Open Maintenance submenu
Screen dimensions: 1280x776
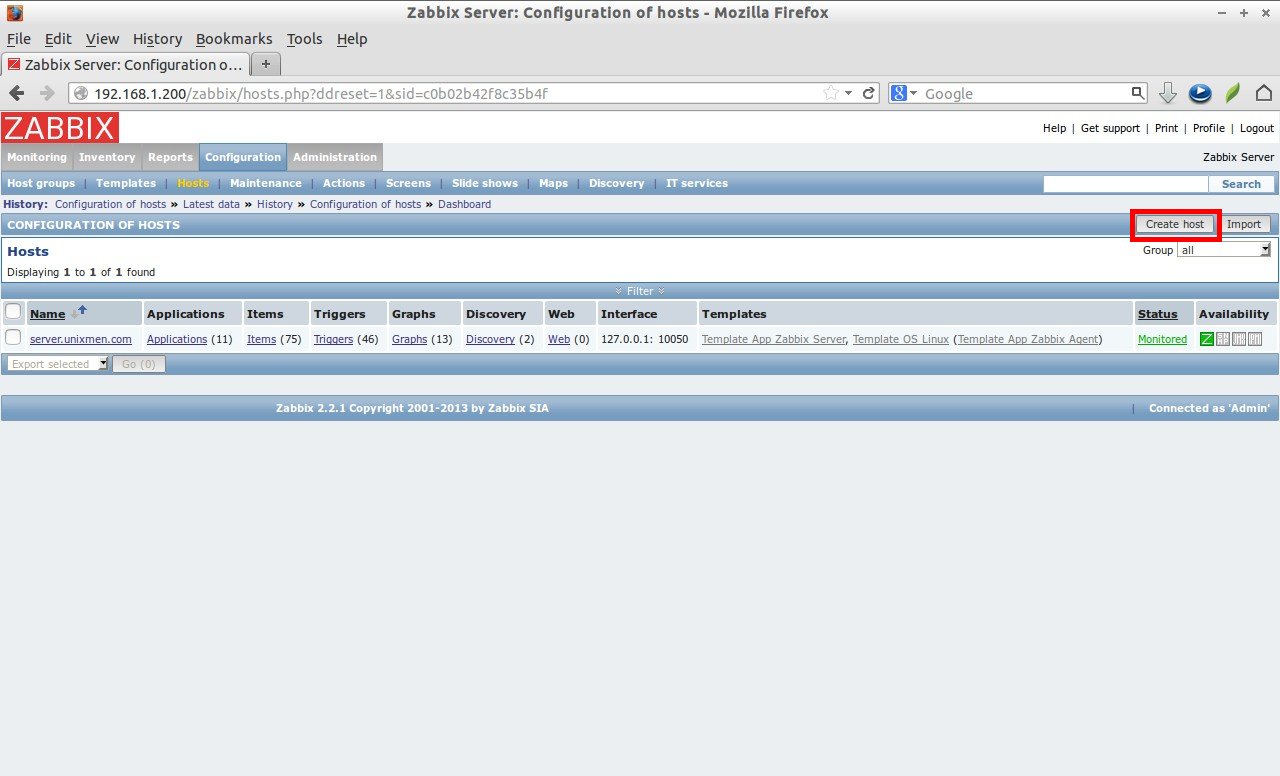click(x=266, y=183)
